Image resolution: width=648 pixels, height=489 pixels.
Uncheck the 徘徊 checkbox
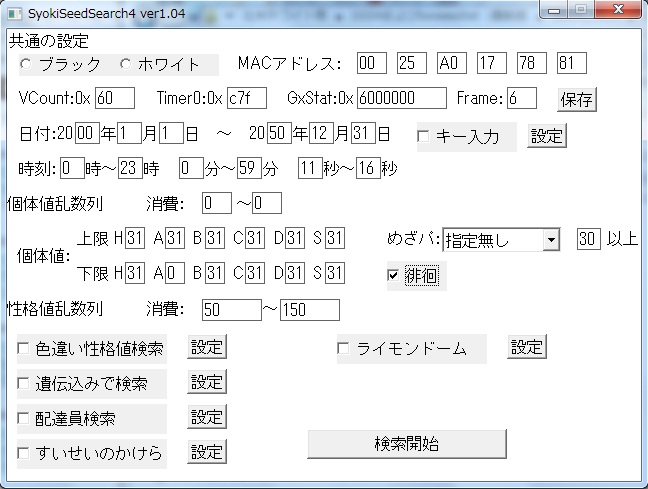click(393, 275)
